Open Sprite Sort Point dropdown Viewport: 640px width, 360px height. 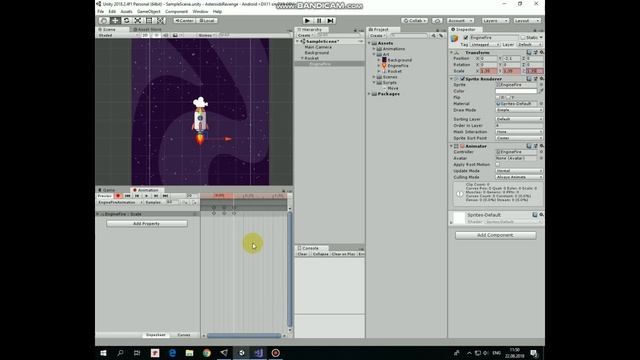[x=519, y=138]
